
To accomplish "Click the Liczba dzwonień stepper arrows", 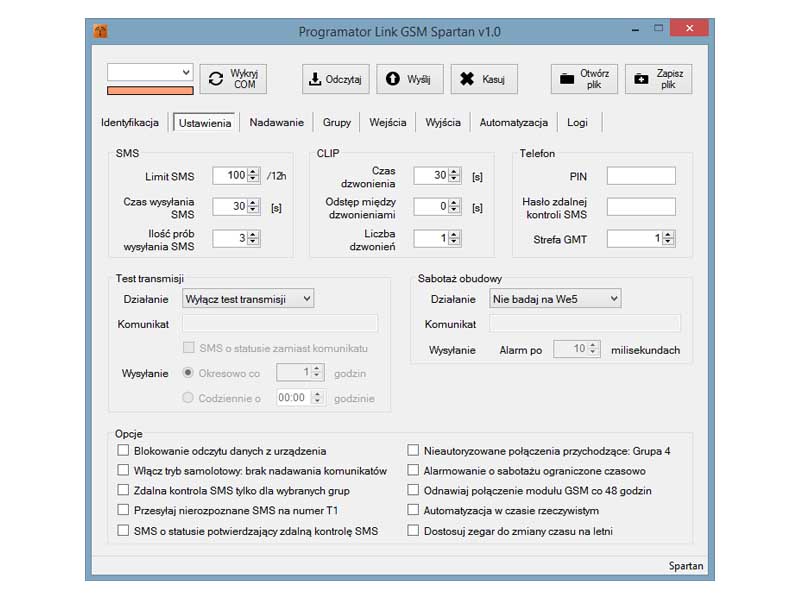I will [x=454, y=238].
